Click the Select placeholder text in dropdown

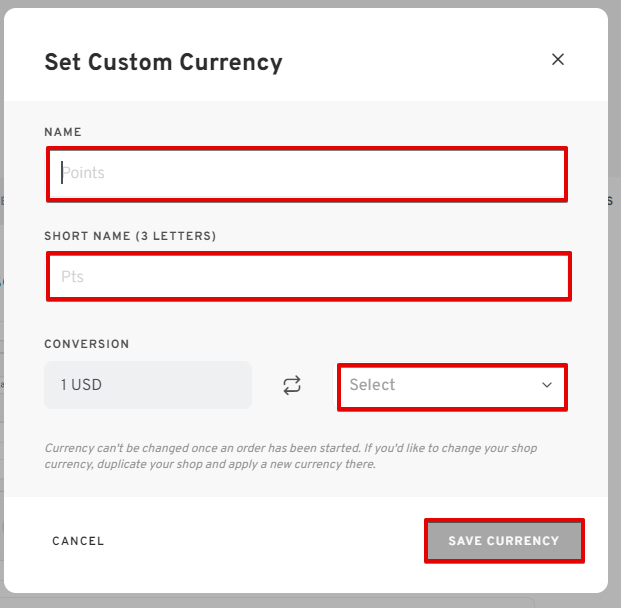372,385
